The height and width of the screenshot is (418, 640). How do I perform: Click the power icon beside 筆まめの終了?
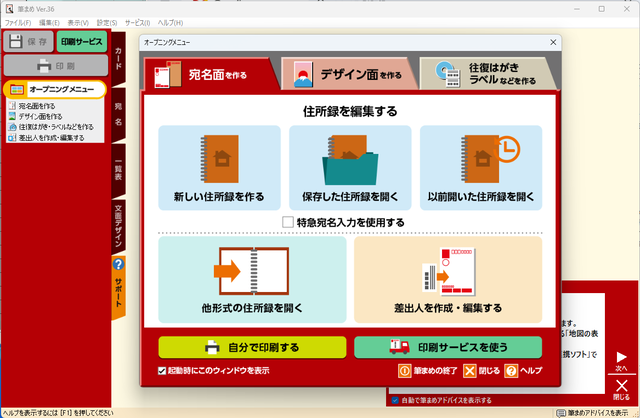[x=404, y=371]
